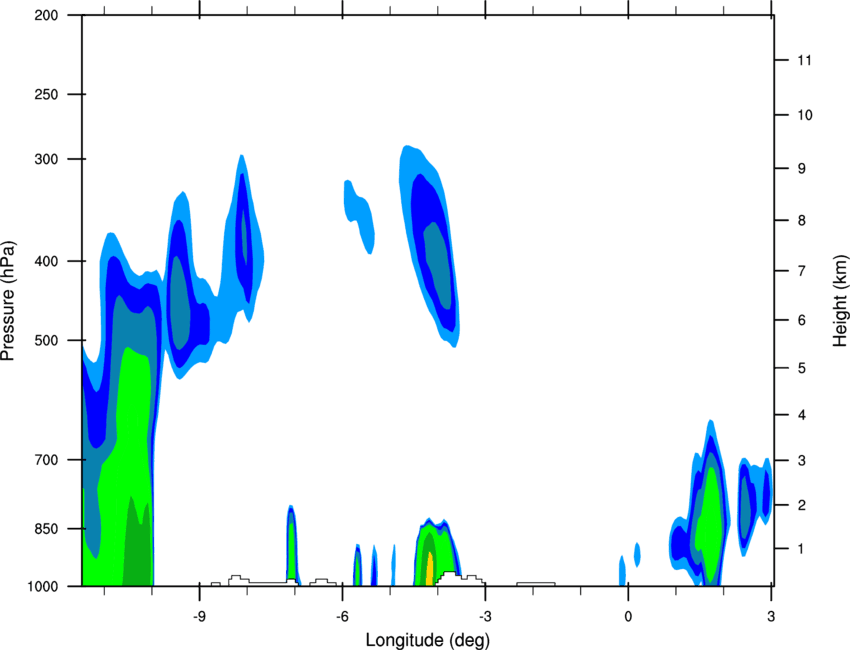
Task: Click pressure tick label 700
Action: pos(46,460)
